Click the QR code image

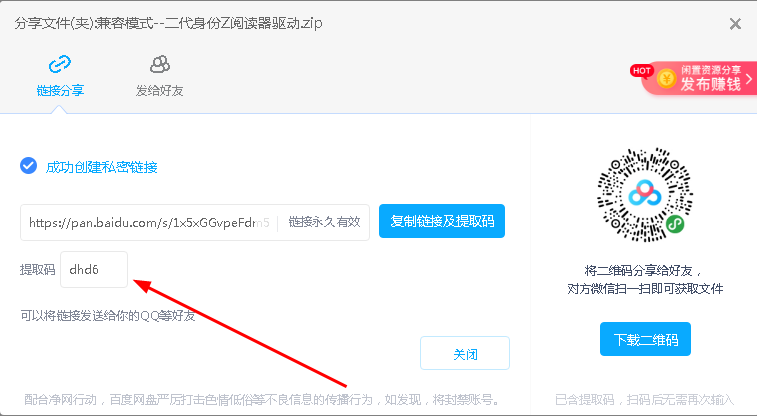pyautogui.click(x=645, y=195)
